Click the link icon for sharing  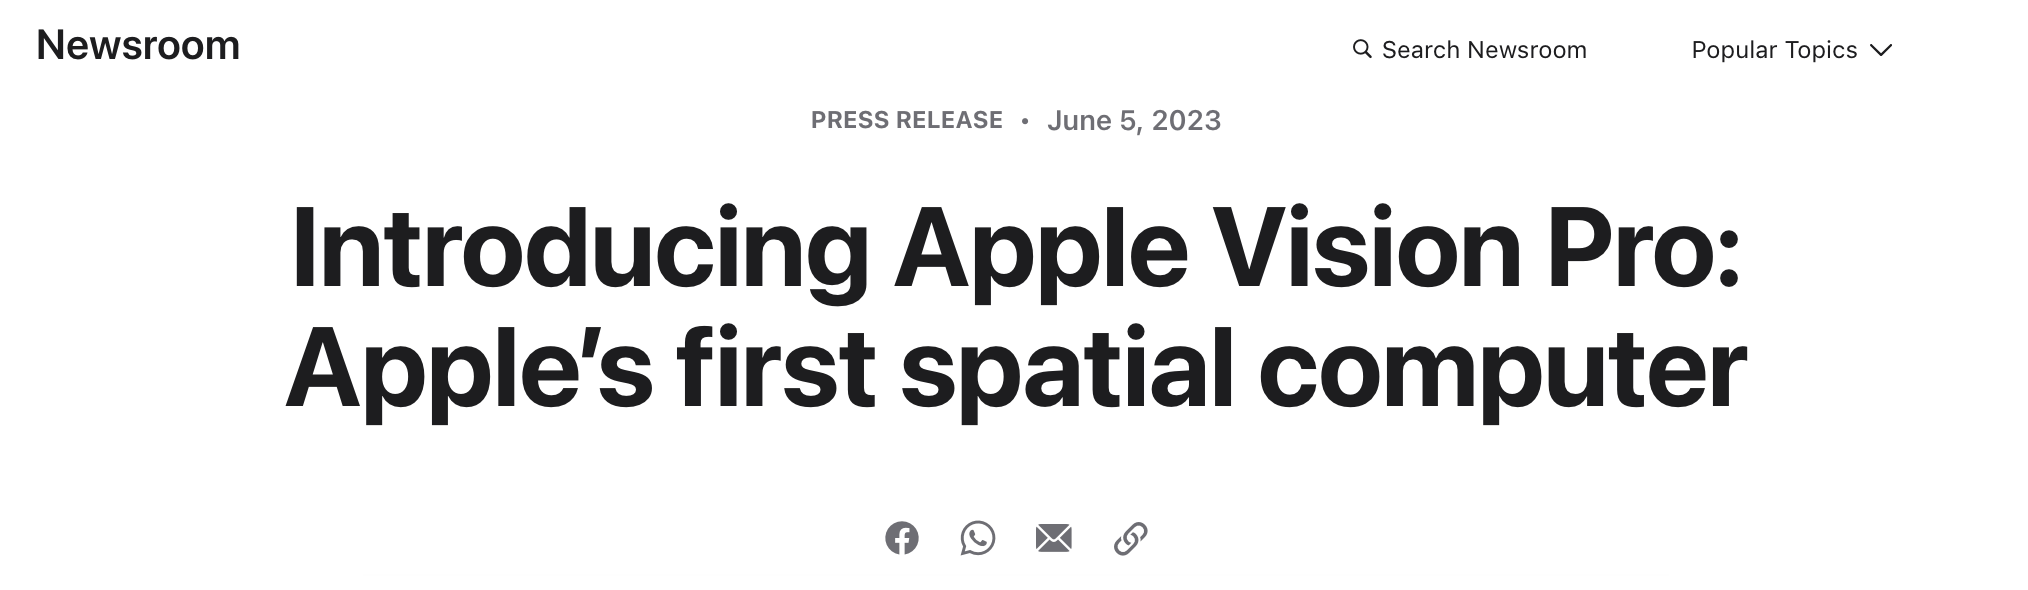coord(1130,539)
